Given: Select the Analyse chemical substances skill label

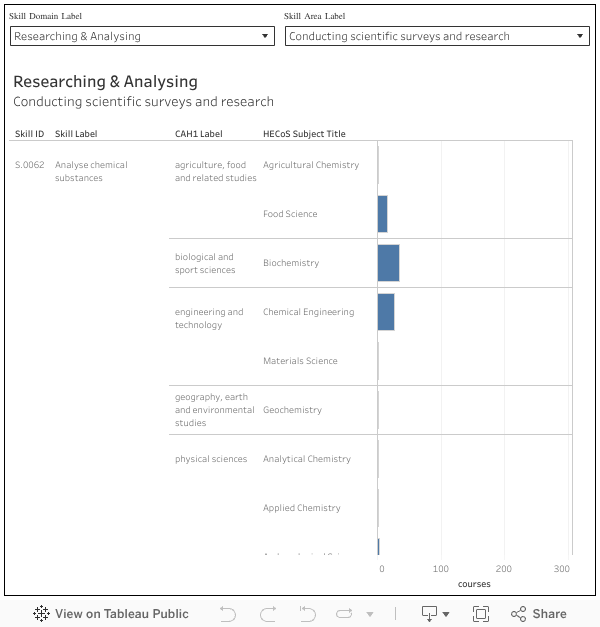Looking at the screenshot, I should (x=91, y=171).
